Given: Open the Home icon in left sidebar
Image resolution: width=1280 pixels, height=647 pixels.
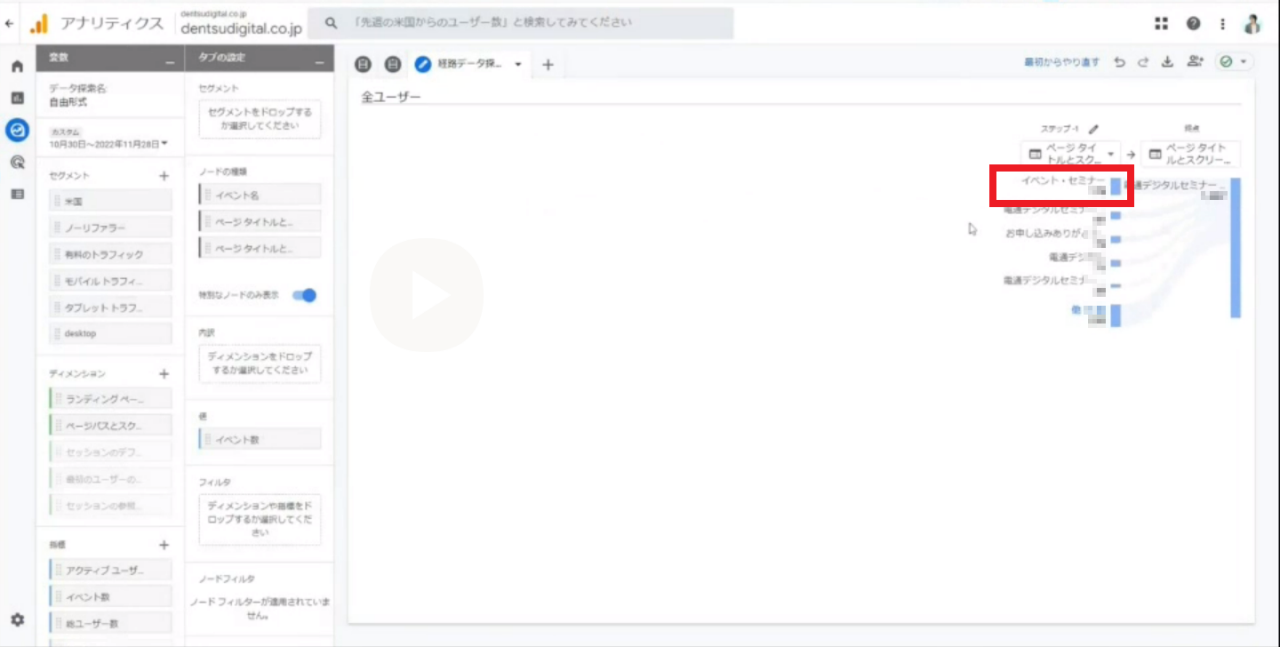Looking at the screenshot, I should point(17,67).
